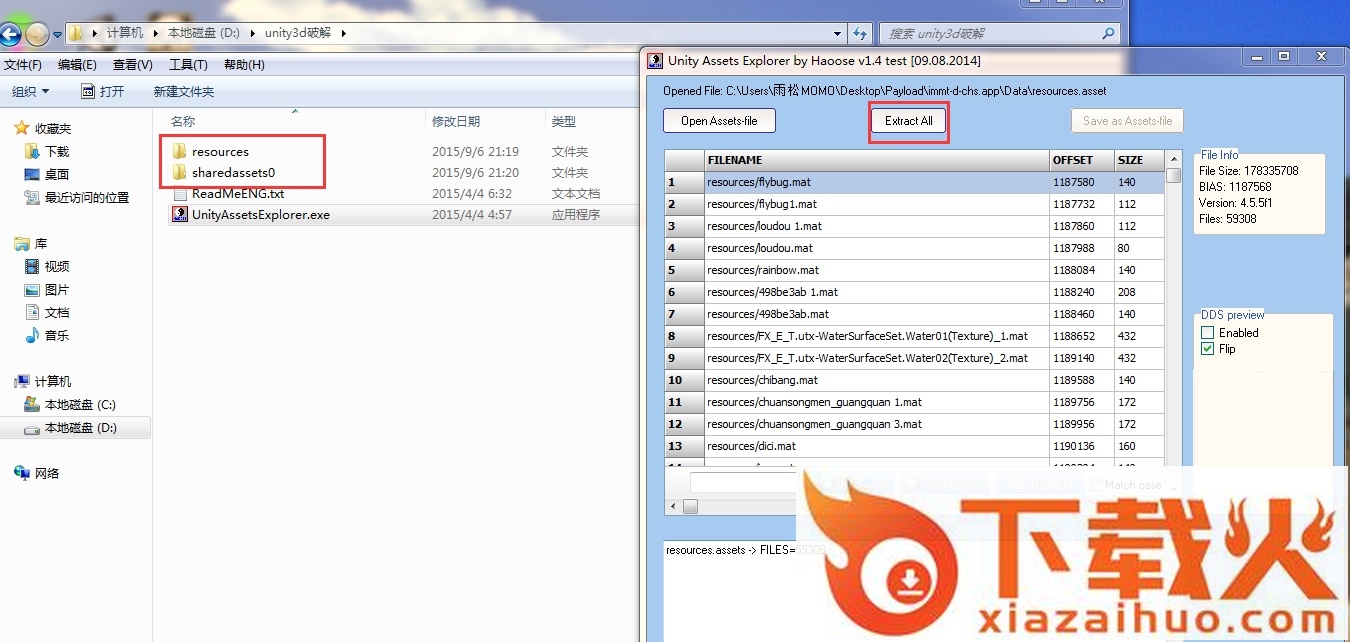
Task: Click the horizontal scrollbar left arrow
Action: point(674,507)
